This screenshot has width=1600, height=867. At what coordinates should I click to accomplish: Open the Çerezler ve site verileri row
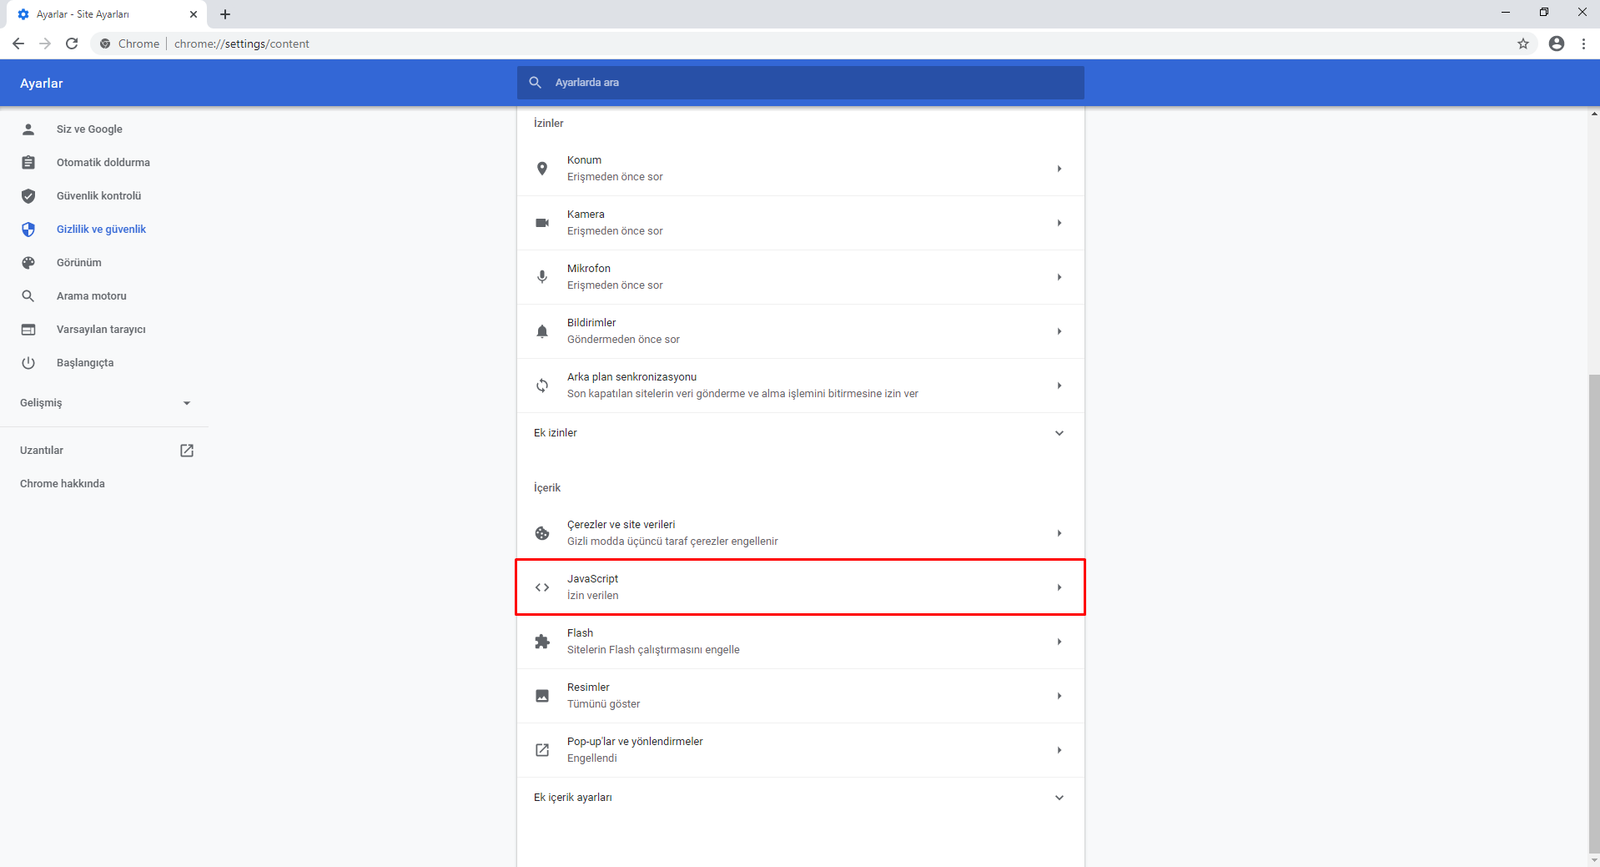pyautogui.click(x=799, y=533)
